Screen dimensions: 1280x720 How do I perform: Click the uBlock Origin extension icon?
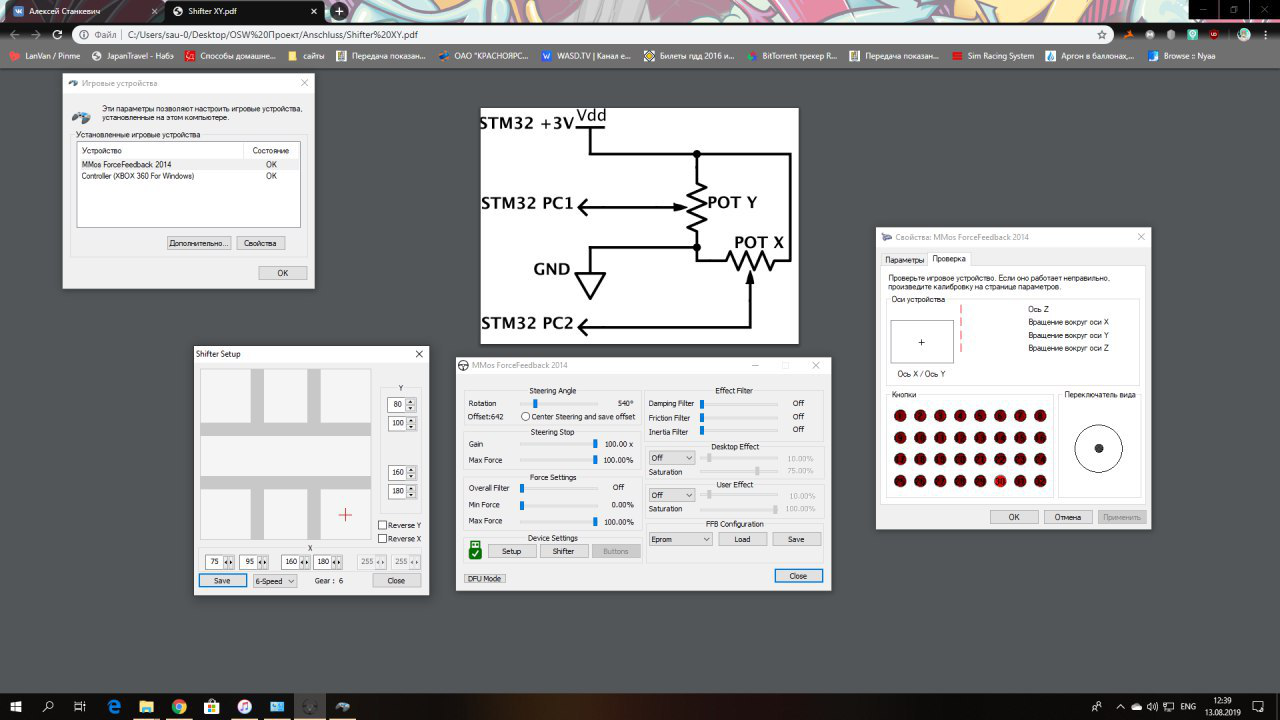point(1214,34)
